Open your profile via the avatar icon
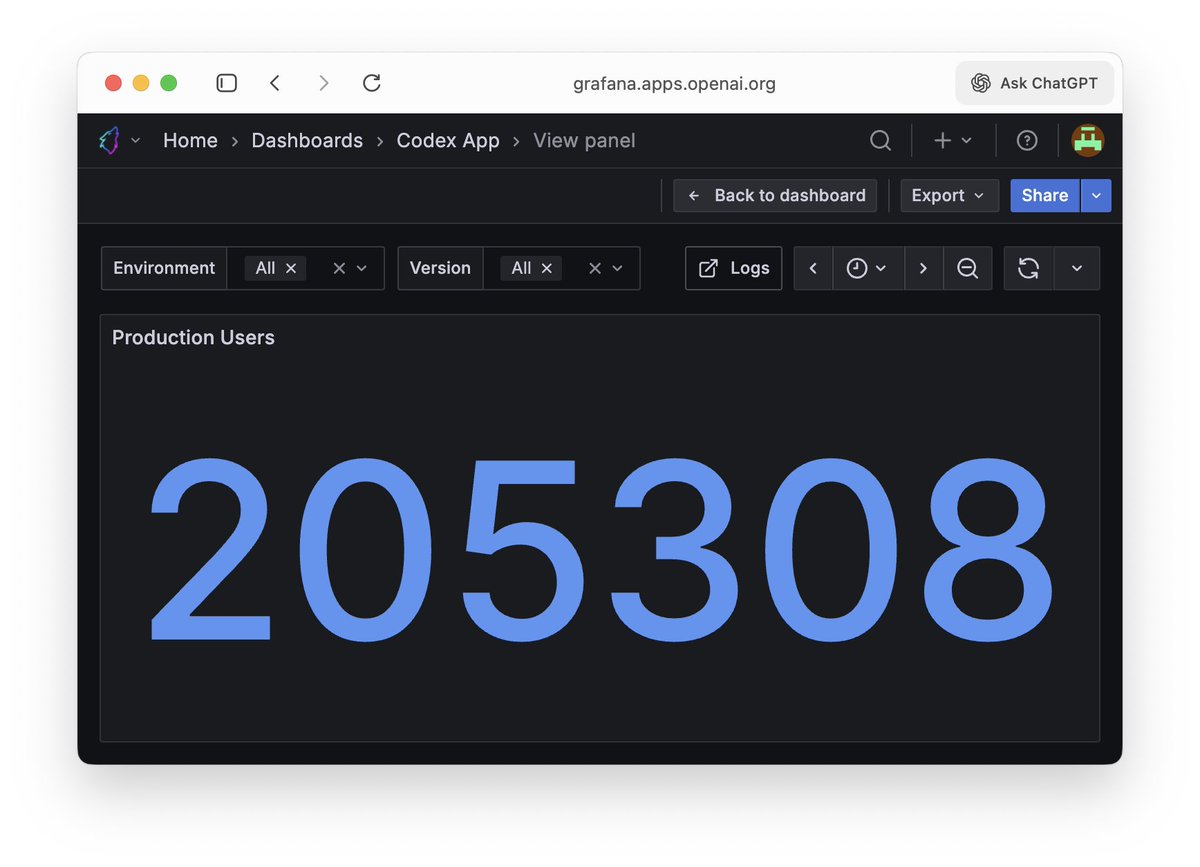1200x867 pixels. point(1087,140)
